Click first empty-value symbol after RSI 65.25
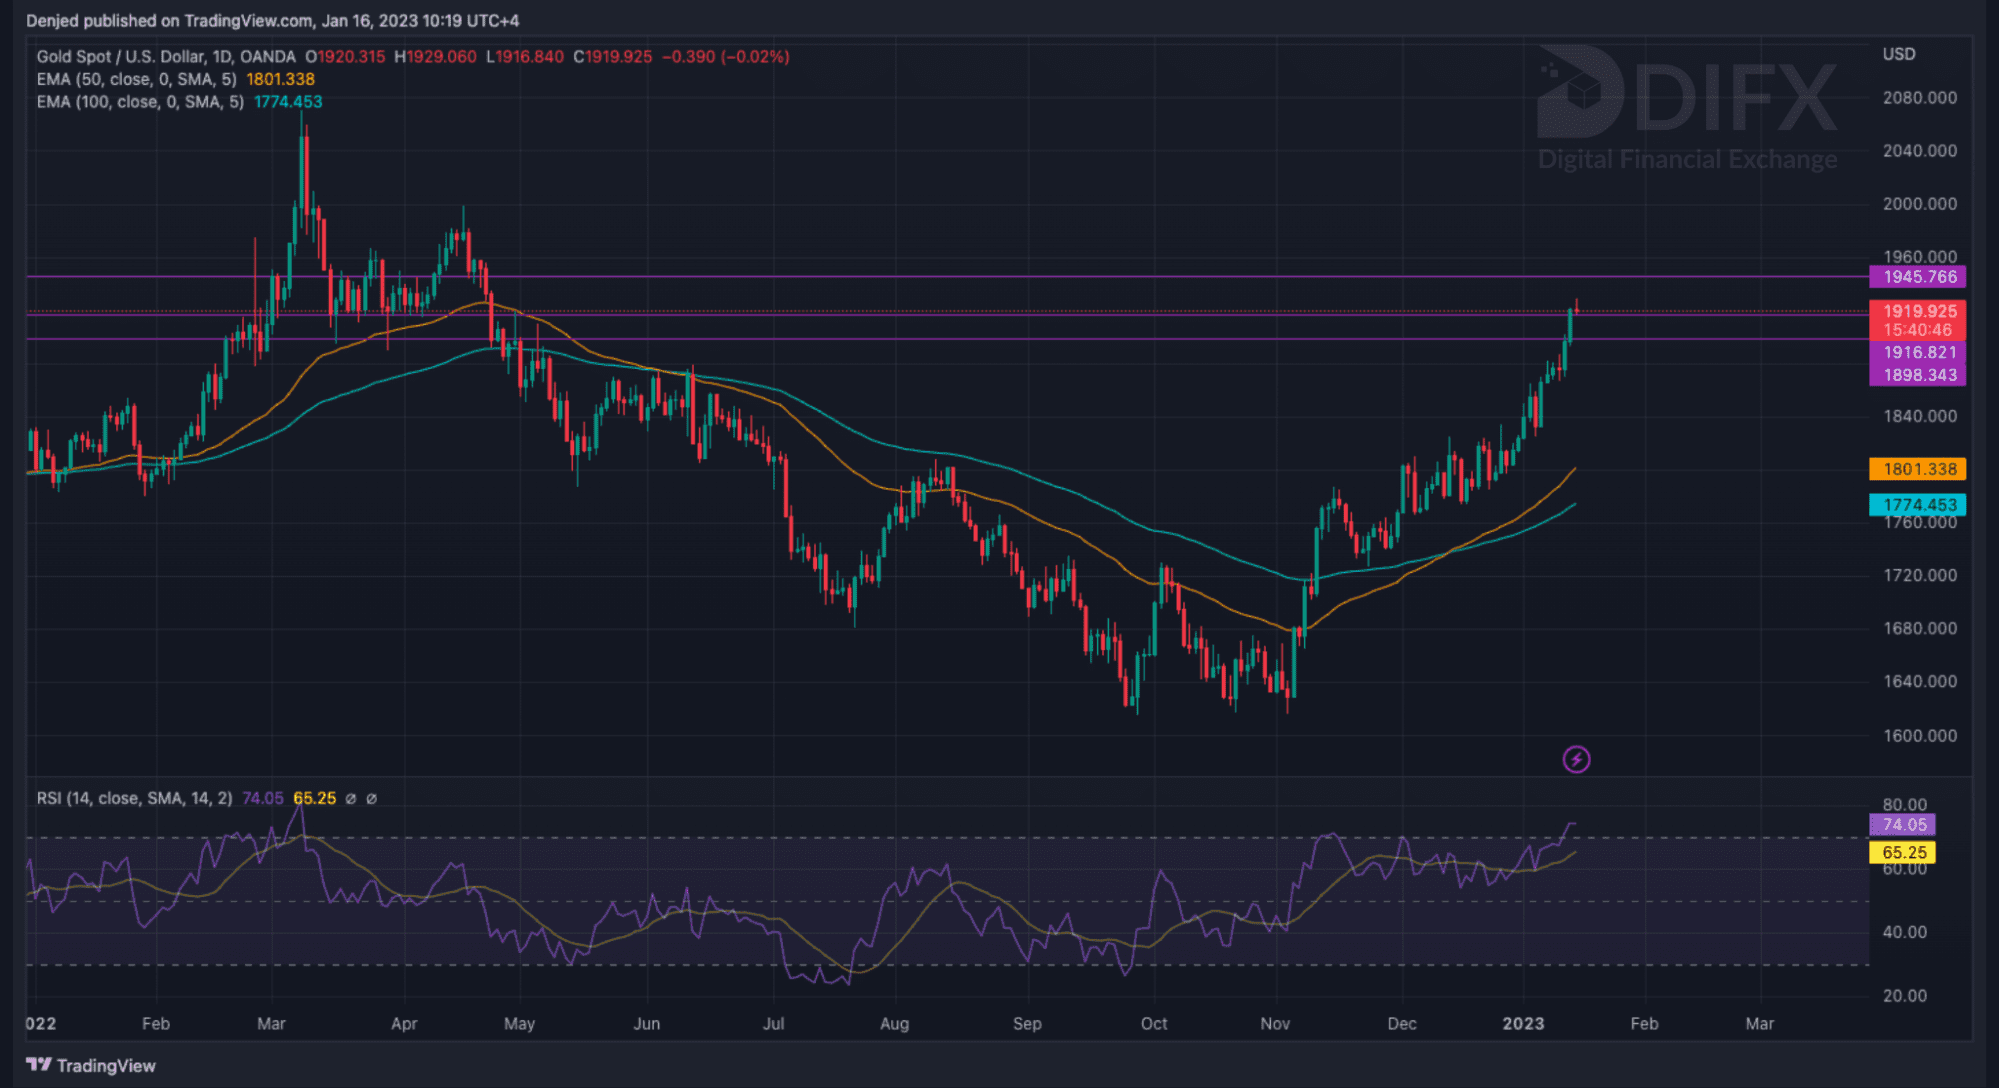 point(350,798)
